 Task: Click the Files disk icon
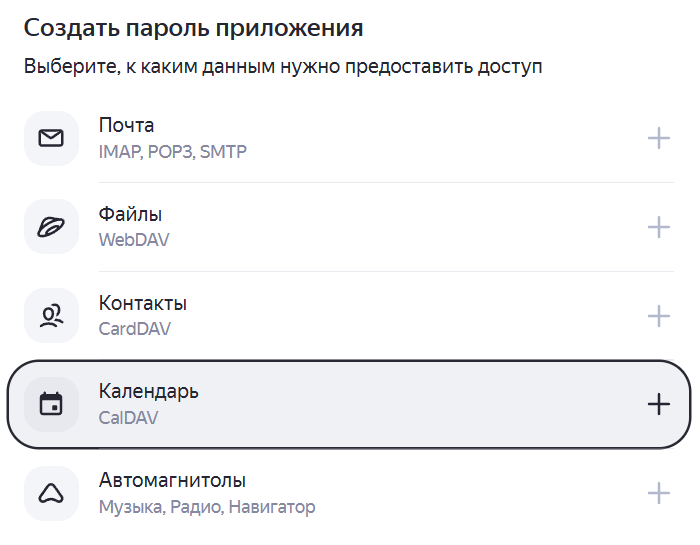coord(51,227)
